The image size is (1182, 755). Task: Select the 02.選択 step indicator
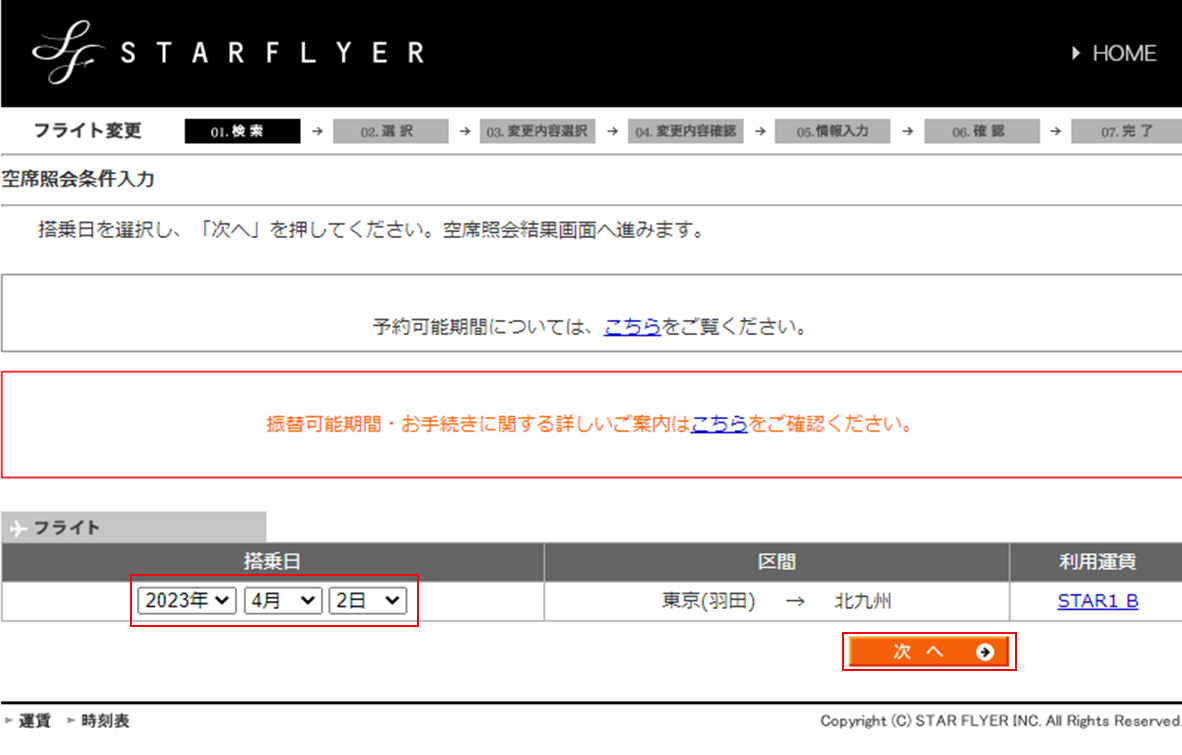(x=388, y=131)
